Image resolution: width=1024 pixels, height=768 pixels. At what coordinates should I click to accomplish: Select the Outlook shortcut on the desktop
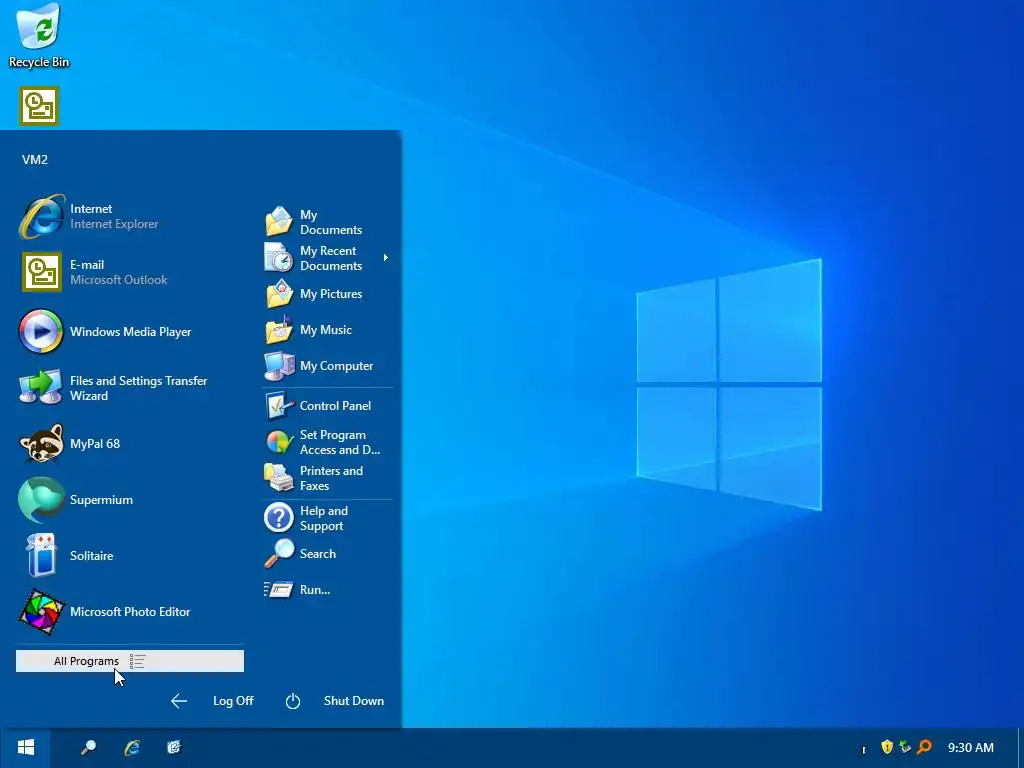point(39,105)
